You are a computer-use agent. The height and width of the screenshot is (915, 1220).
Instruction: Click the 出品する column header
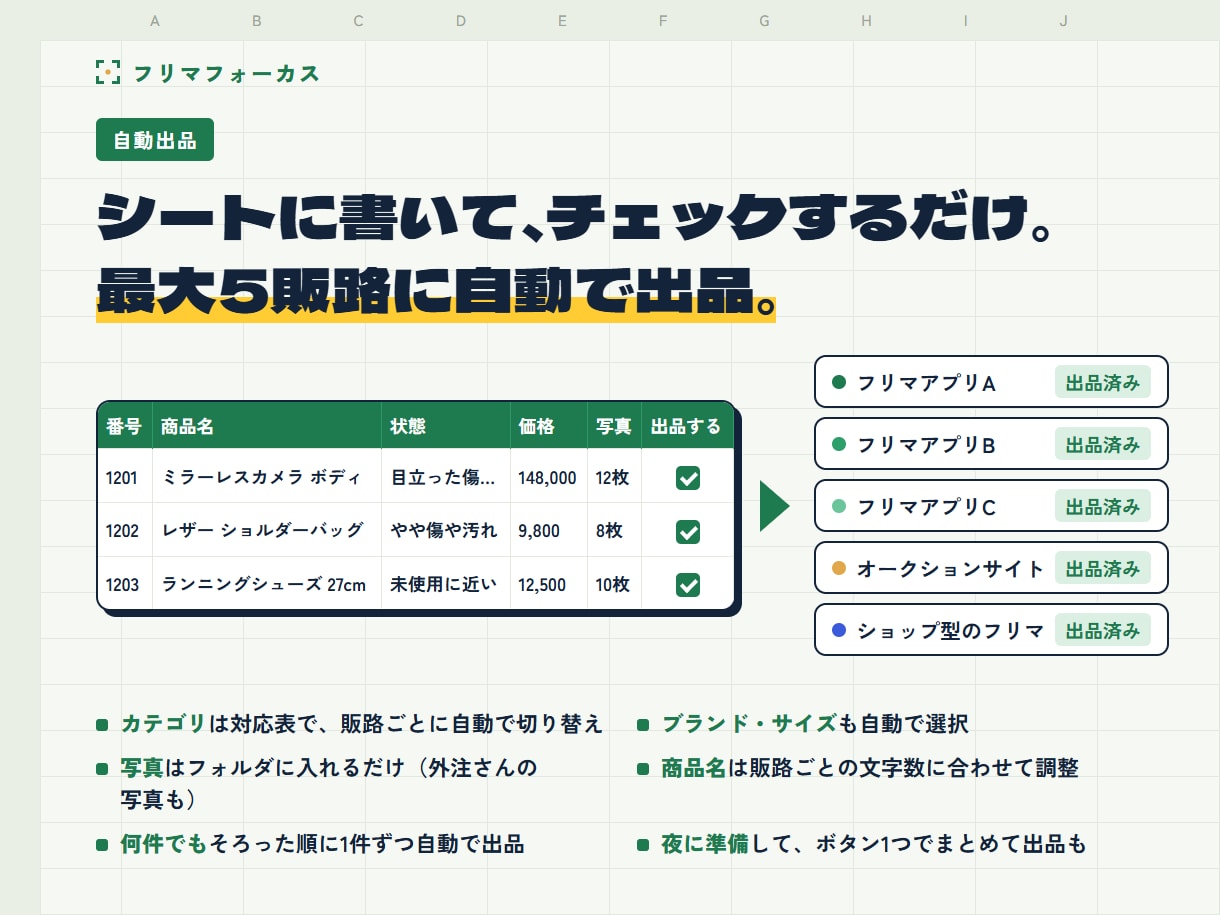click(x=687, y=426)
